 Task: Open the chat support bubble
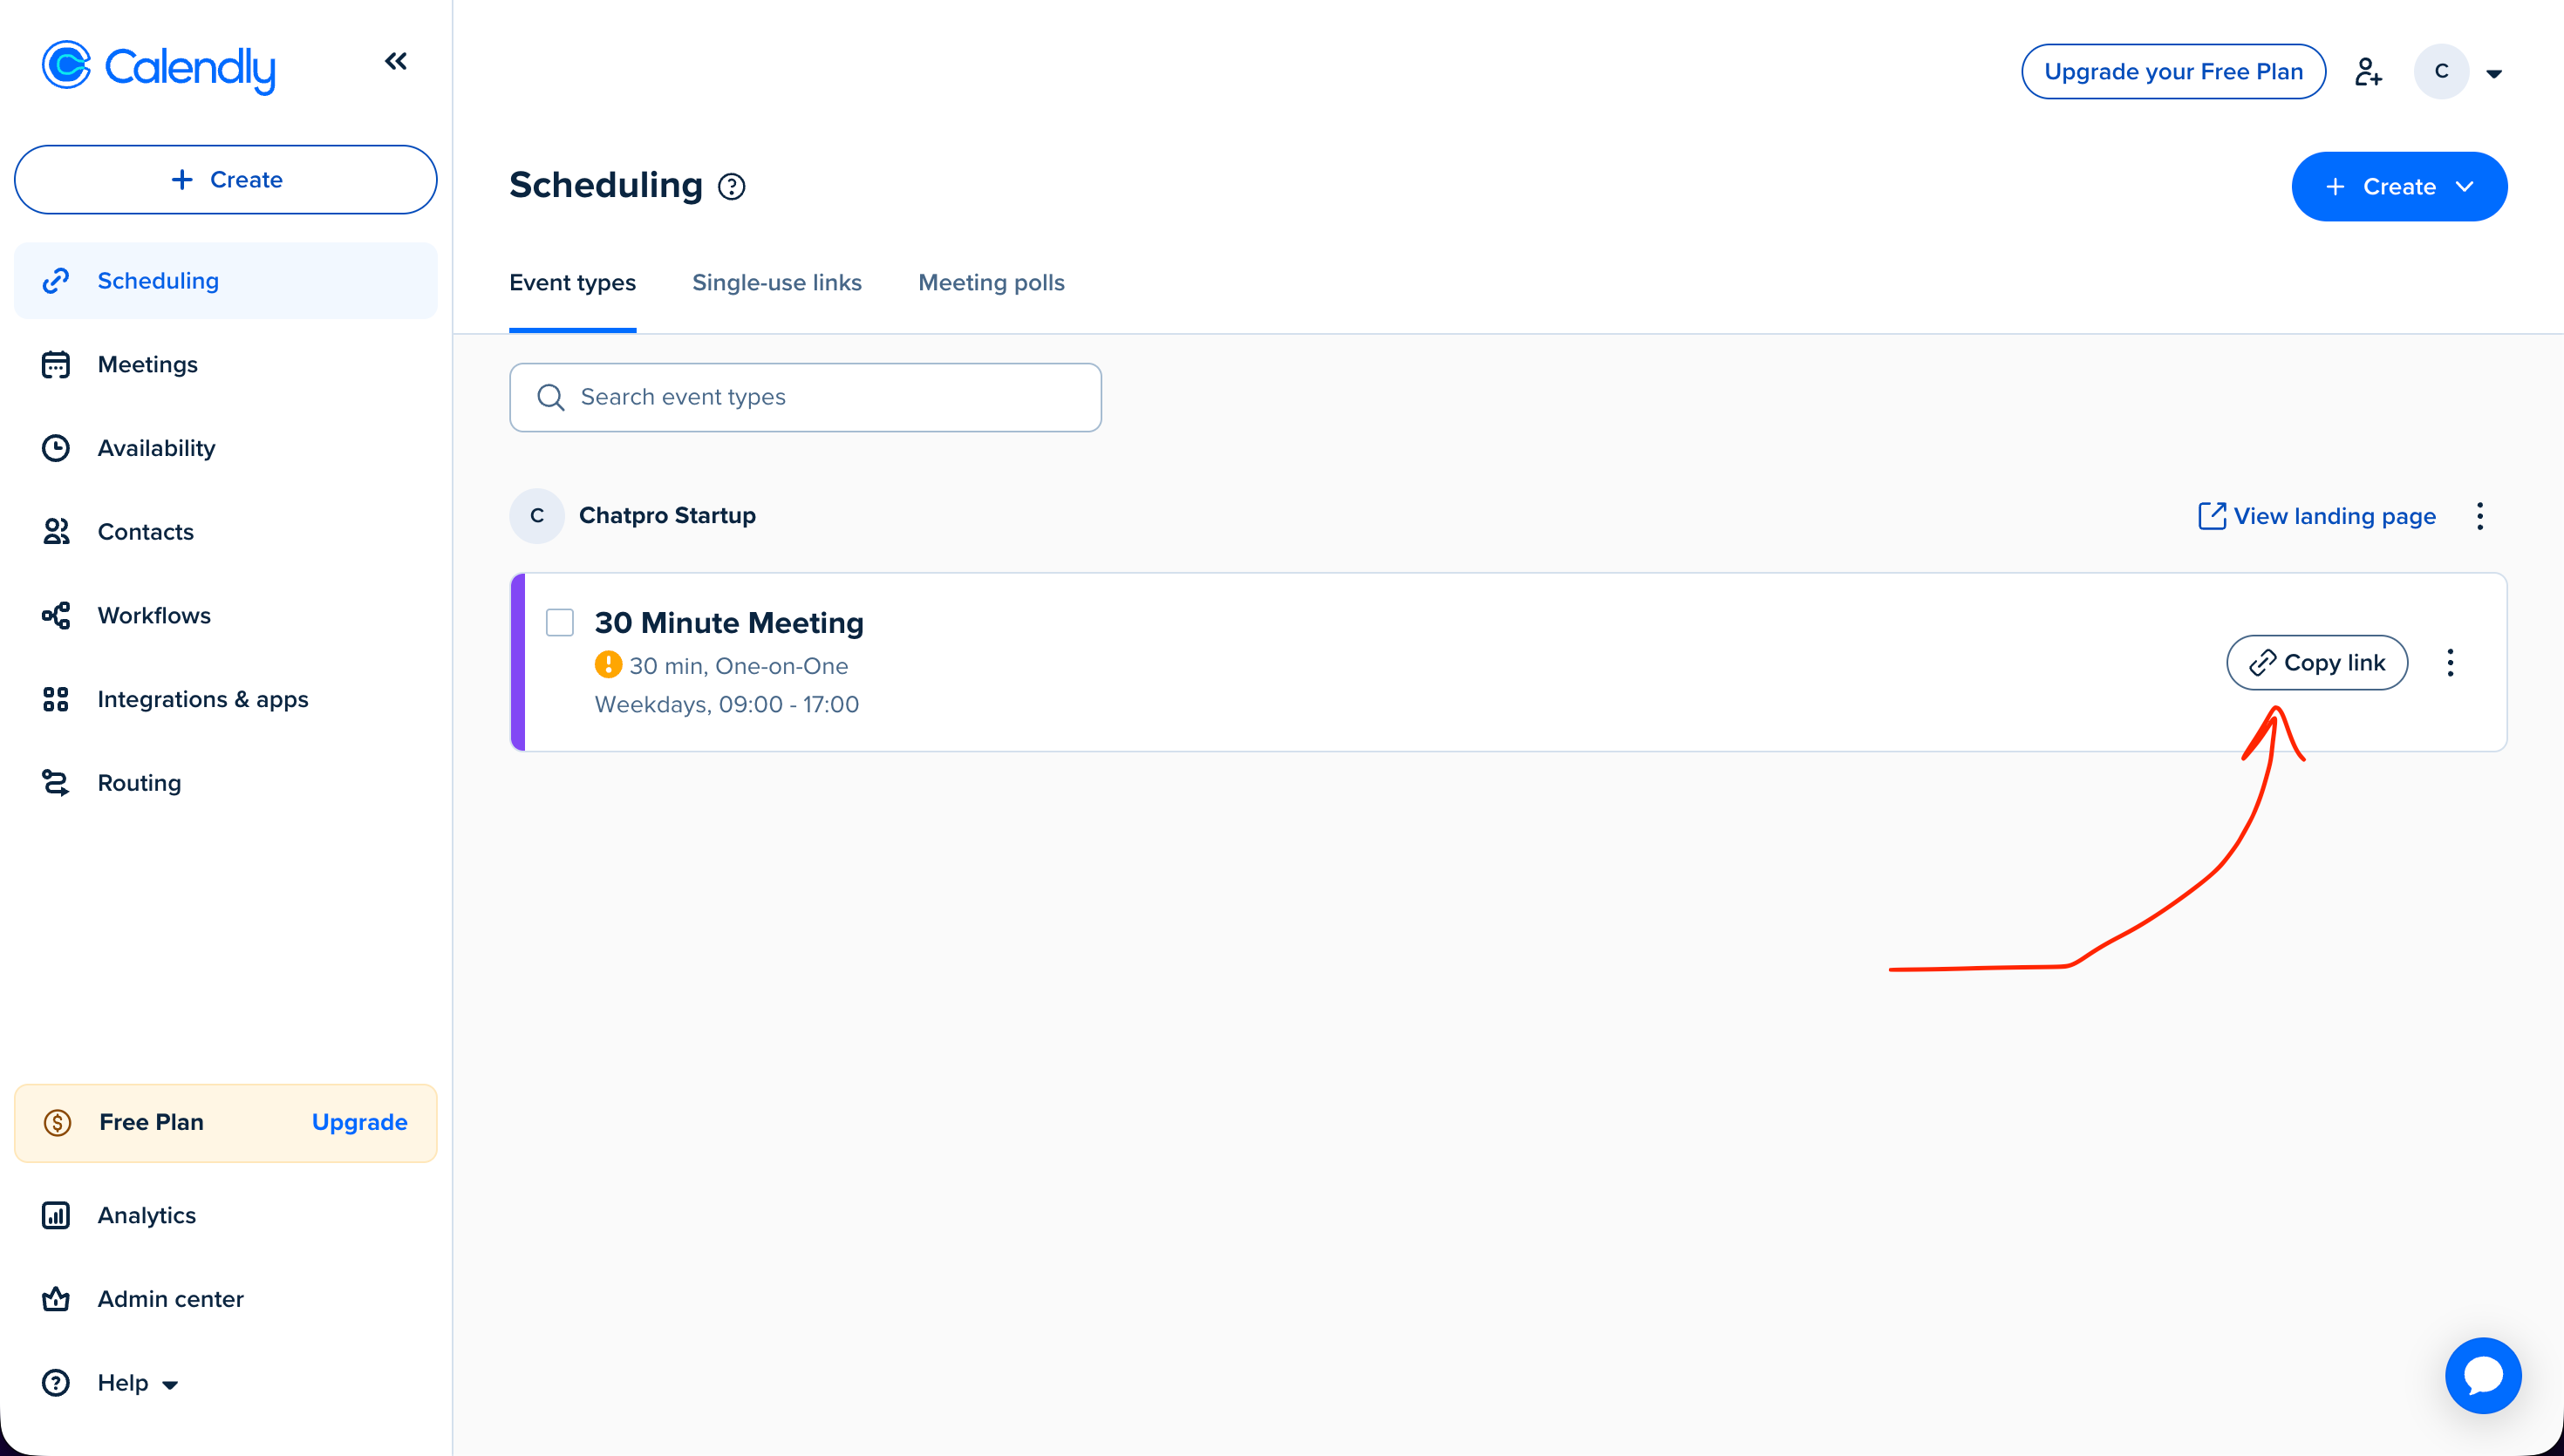click(2482, 1375)
